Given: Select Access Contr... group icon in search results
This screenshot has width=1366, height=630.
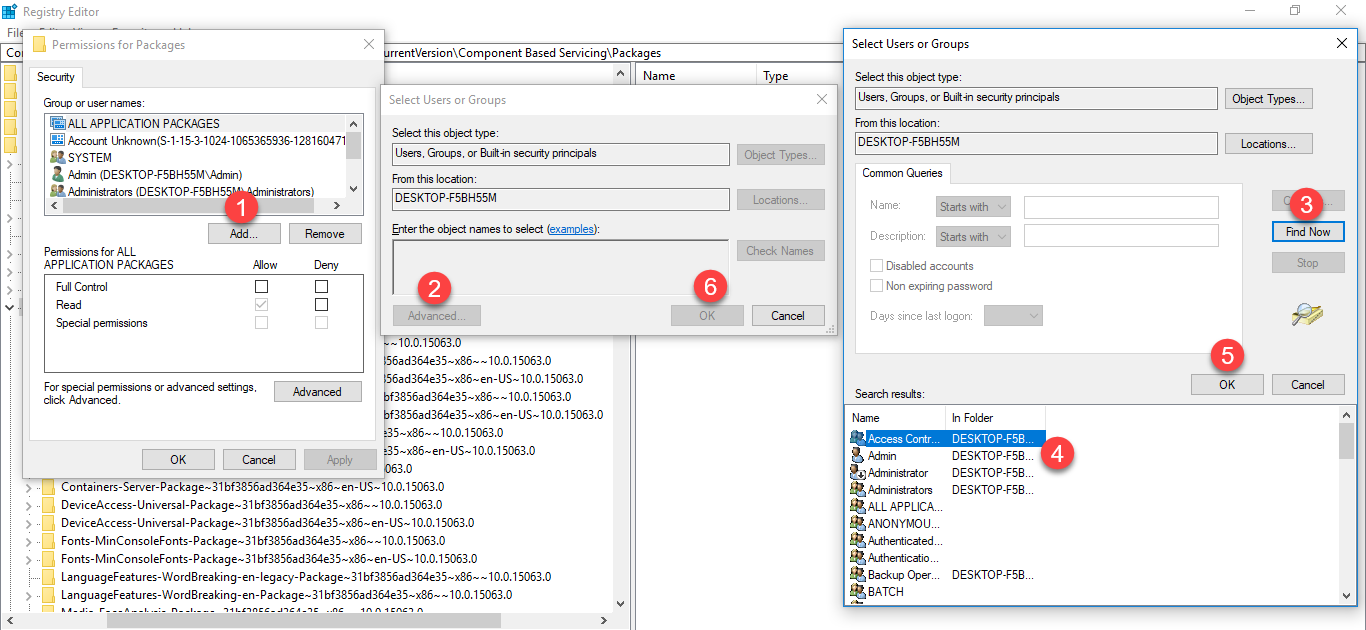Looking at the screenshot, I should point(857,438).
